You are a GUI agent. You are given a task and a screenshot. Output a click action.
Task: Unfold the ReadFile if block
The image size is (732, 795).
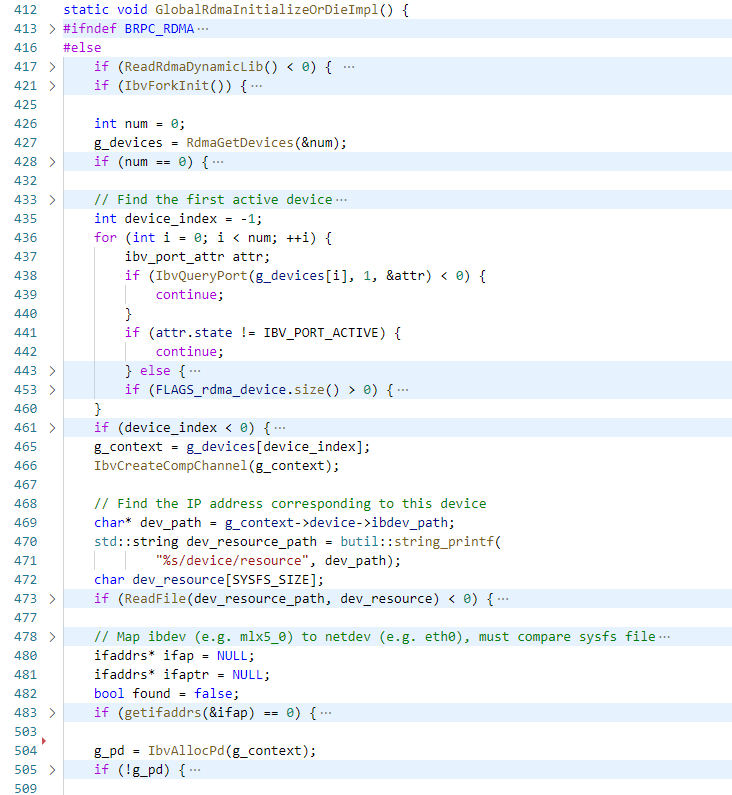click(x=52, y=599)
